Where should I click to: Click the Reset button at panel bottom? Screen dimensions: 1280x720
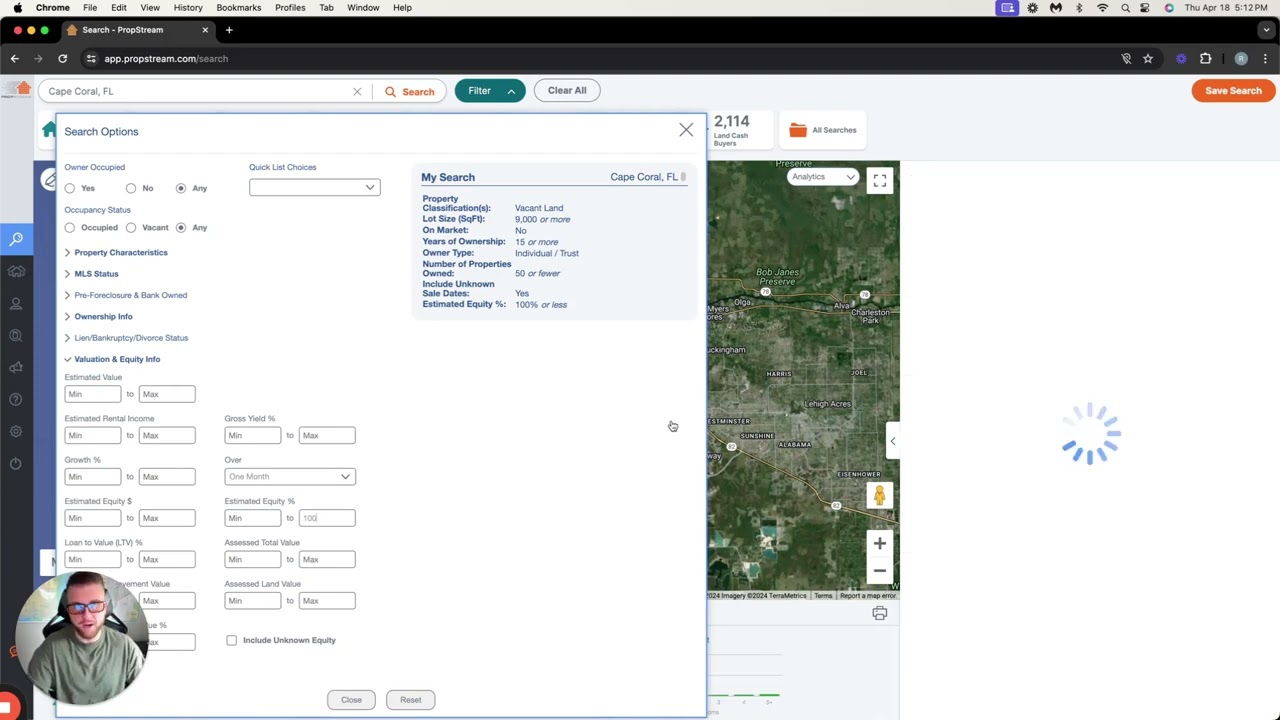(410, 700)
